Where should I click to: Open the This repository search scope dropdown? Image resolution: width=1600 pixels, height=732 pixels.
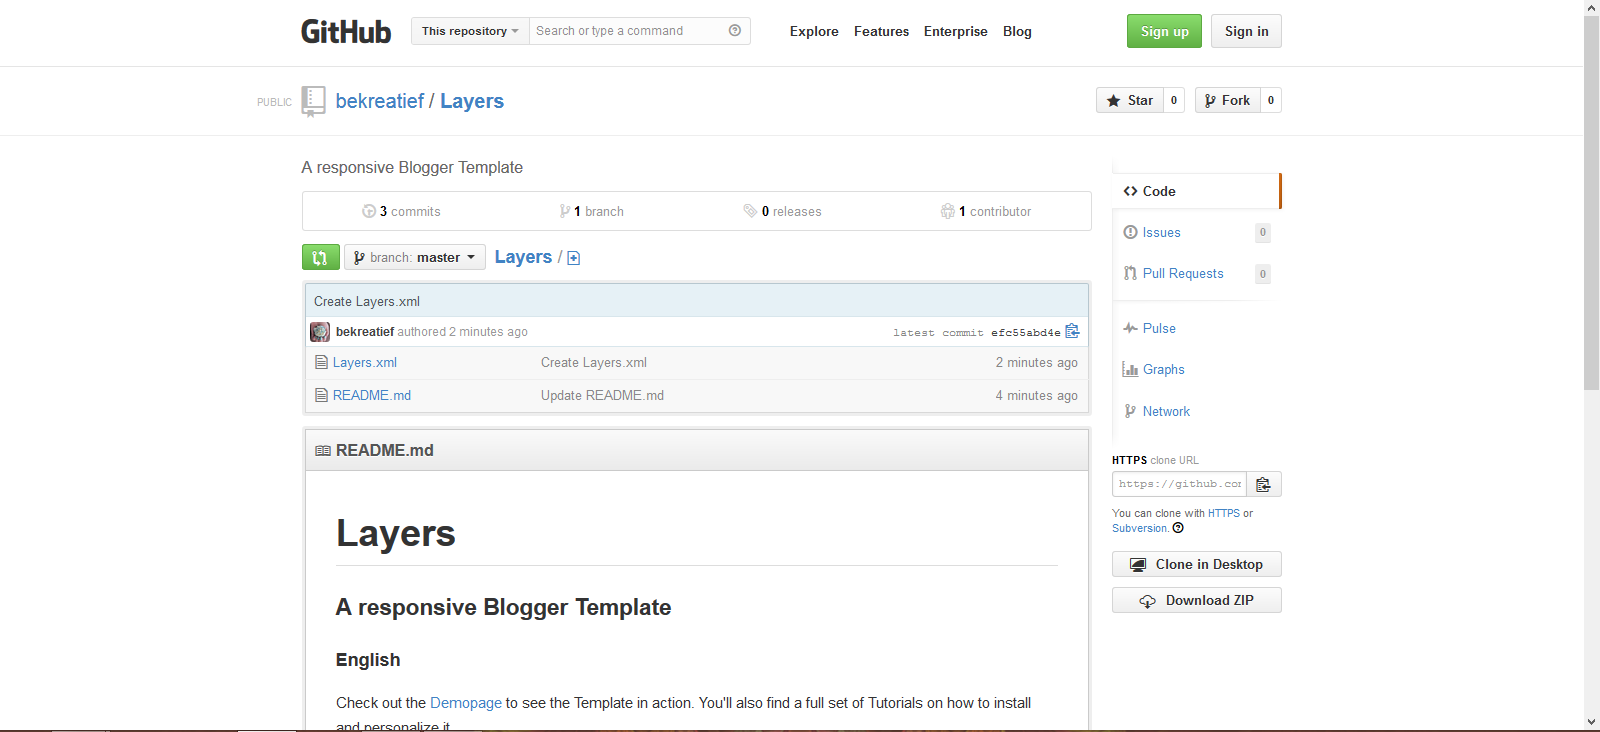(x=470, y=31)
